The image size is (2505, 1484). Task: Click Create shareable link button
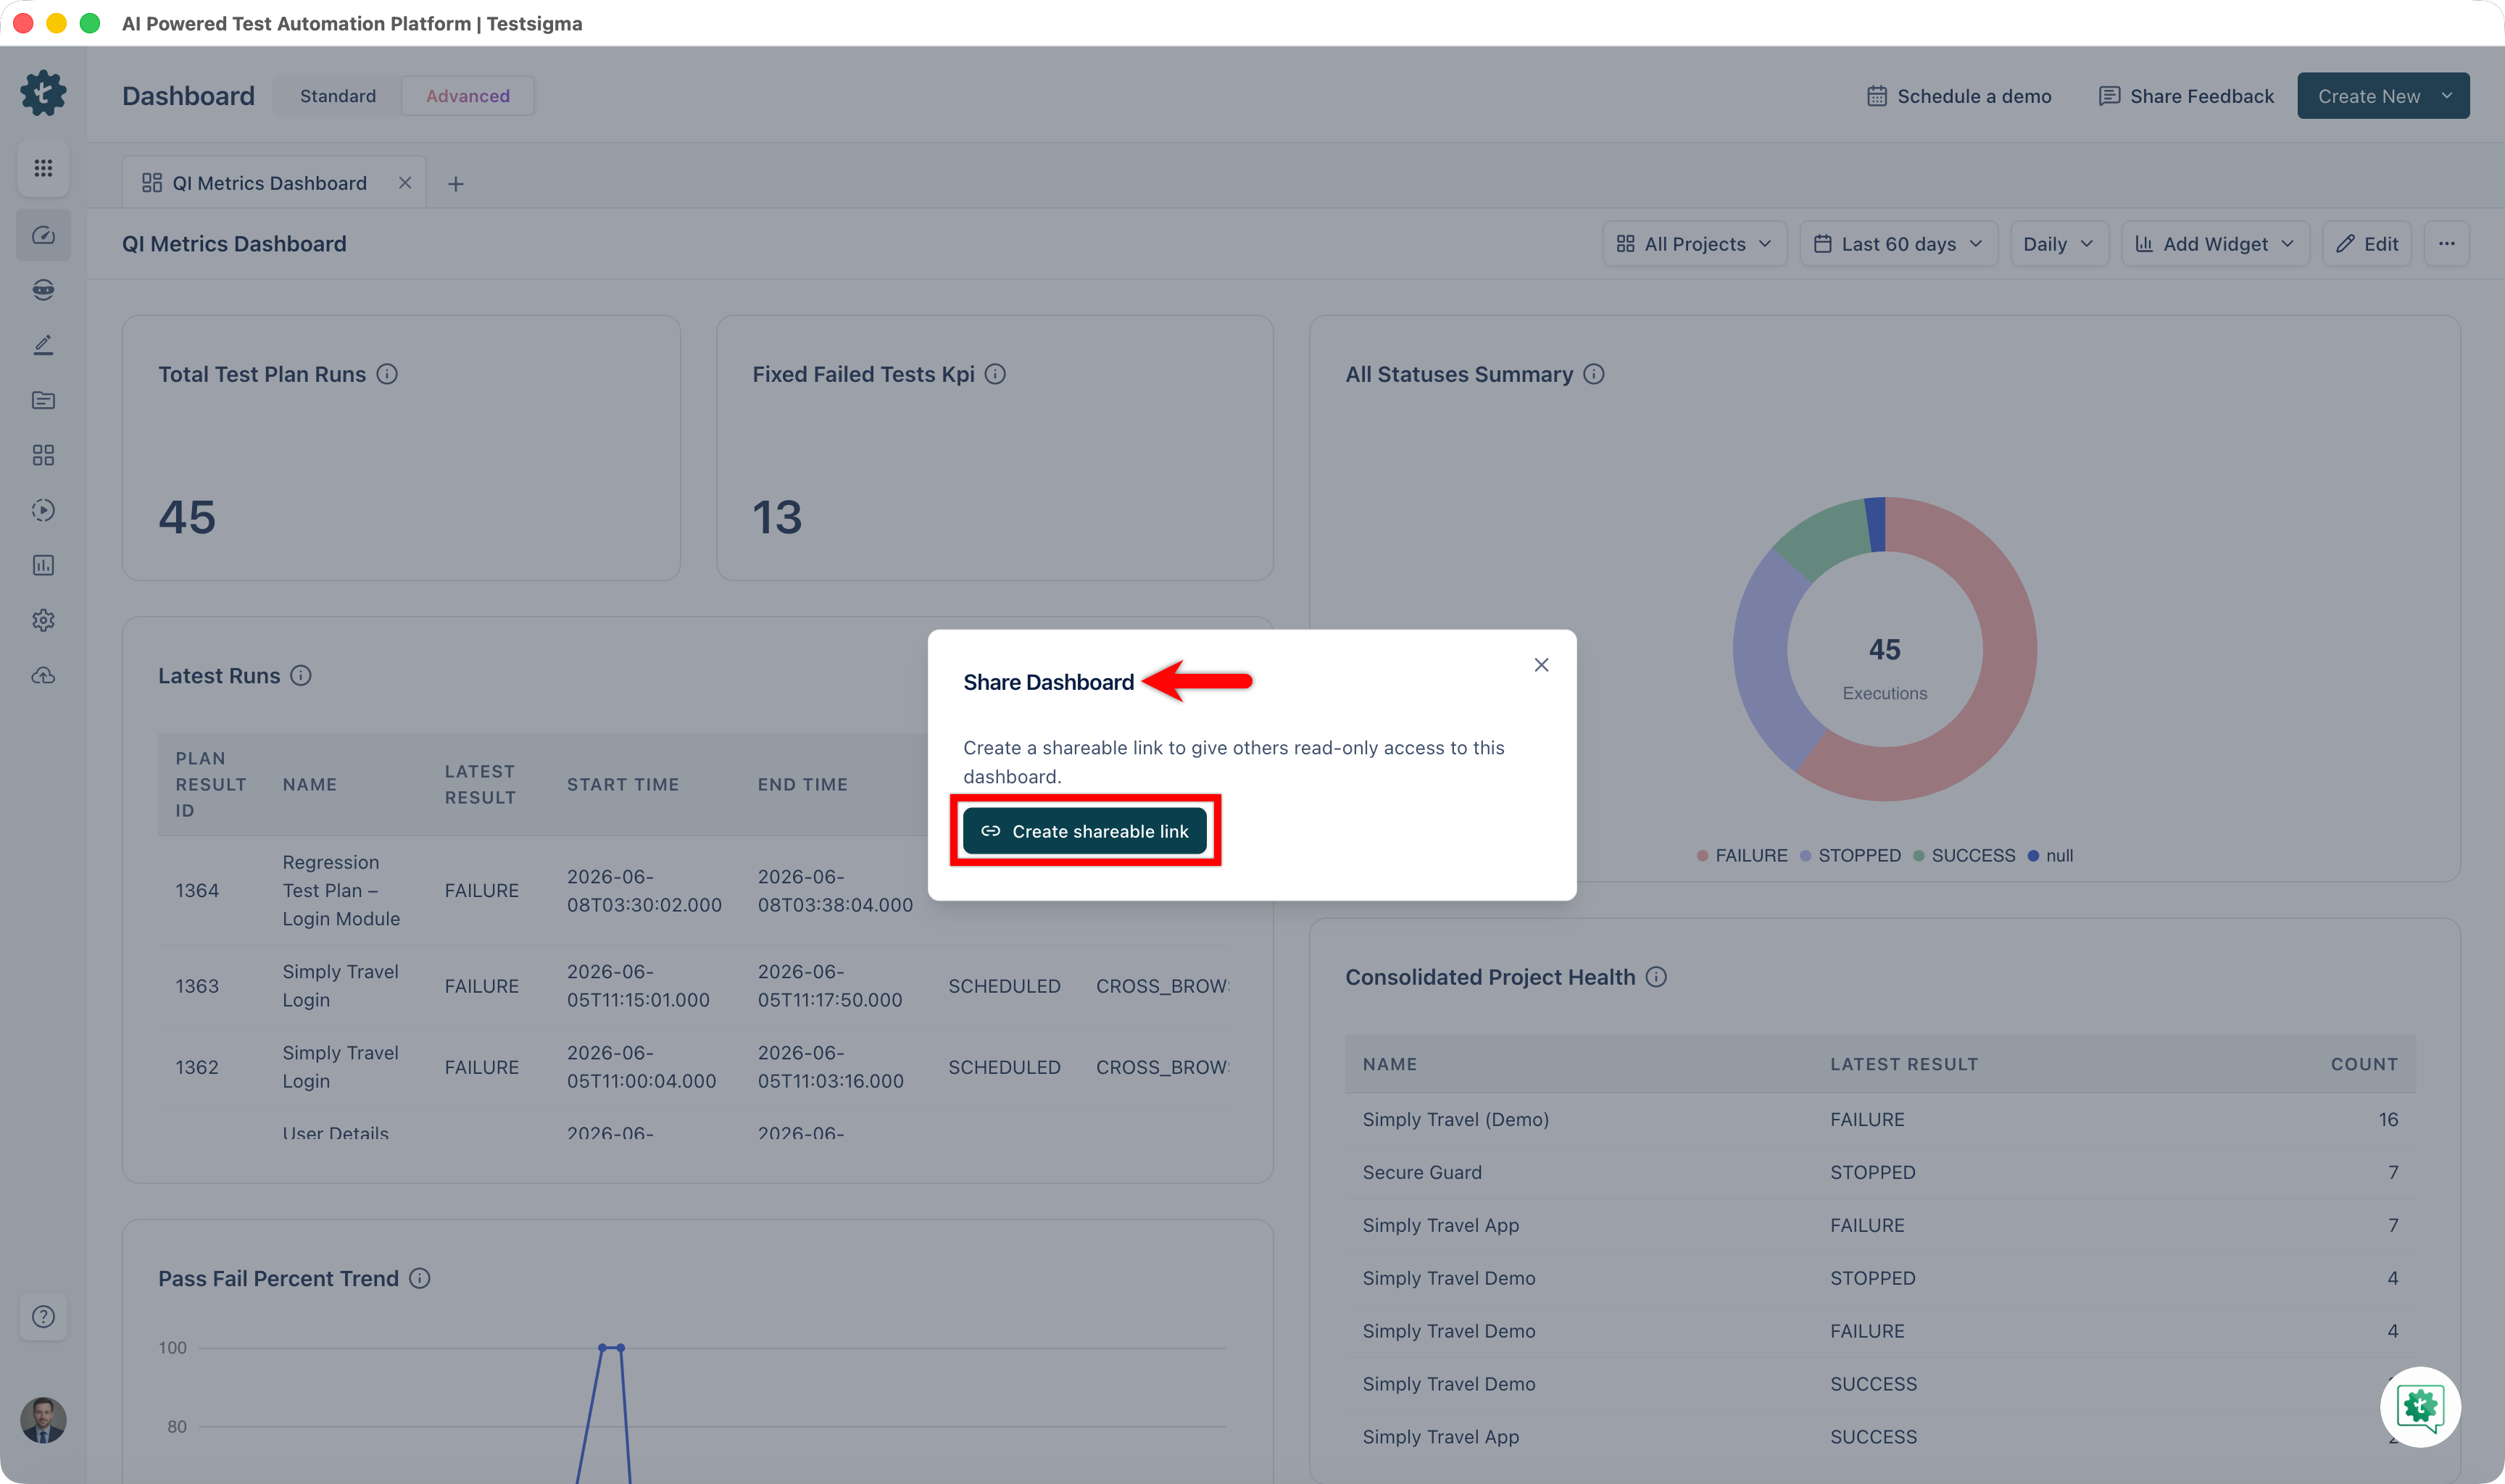pyautogui.click(x=1084, y=831)
